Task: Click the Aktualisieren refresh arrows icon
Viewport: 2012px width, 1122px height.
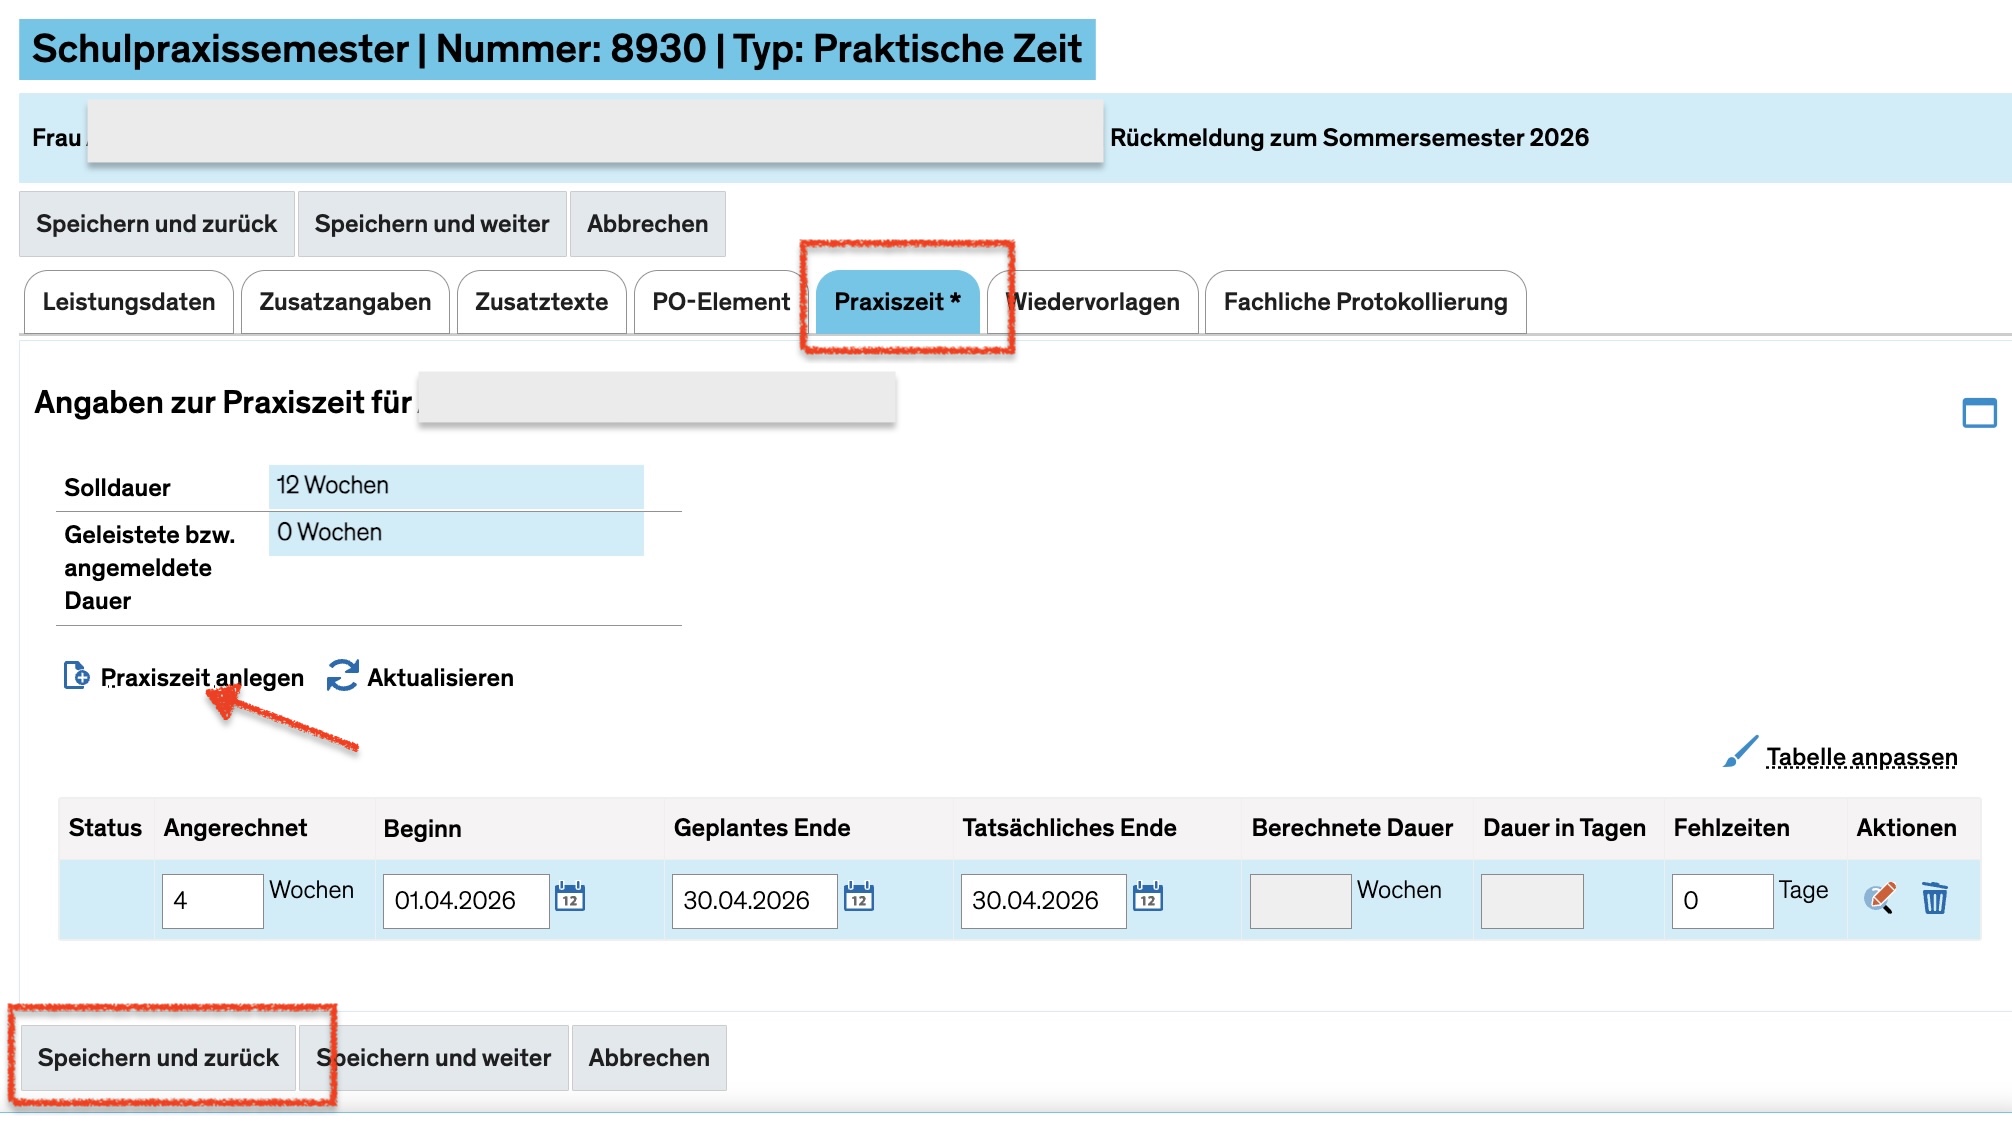Action: (x=342, y=676)
